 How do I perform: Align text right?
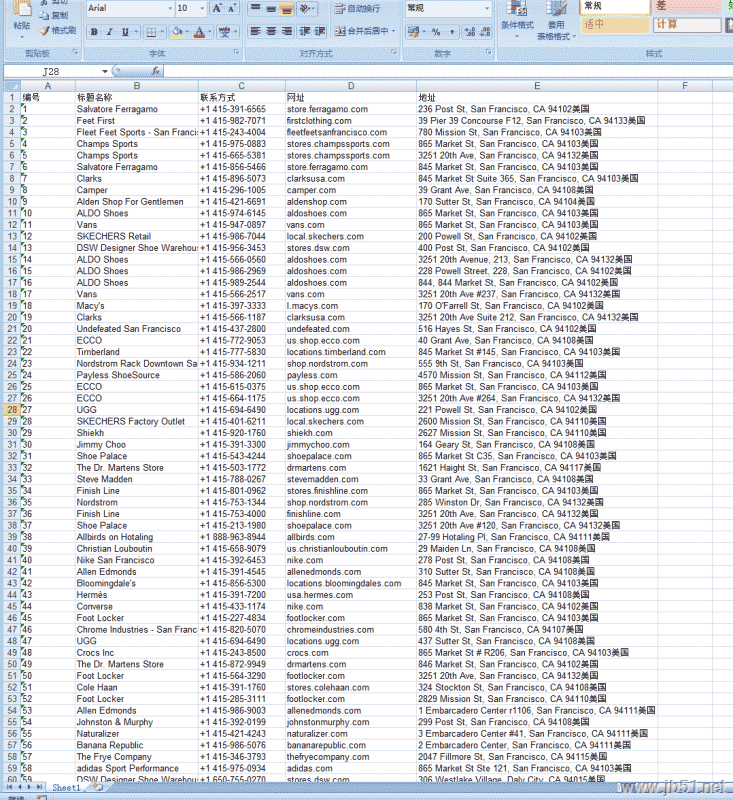point(287,31)
